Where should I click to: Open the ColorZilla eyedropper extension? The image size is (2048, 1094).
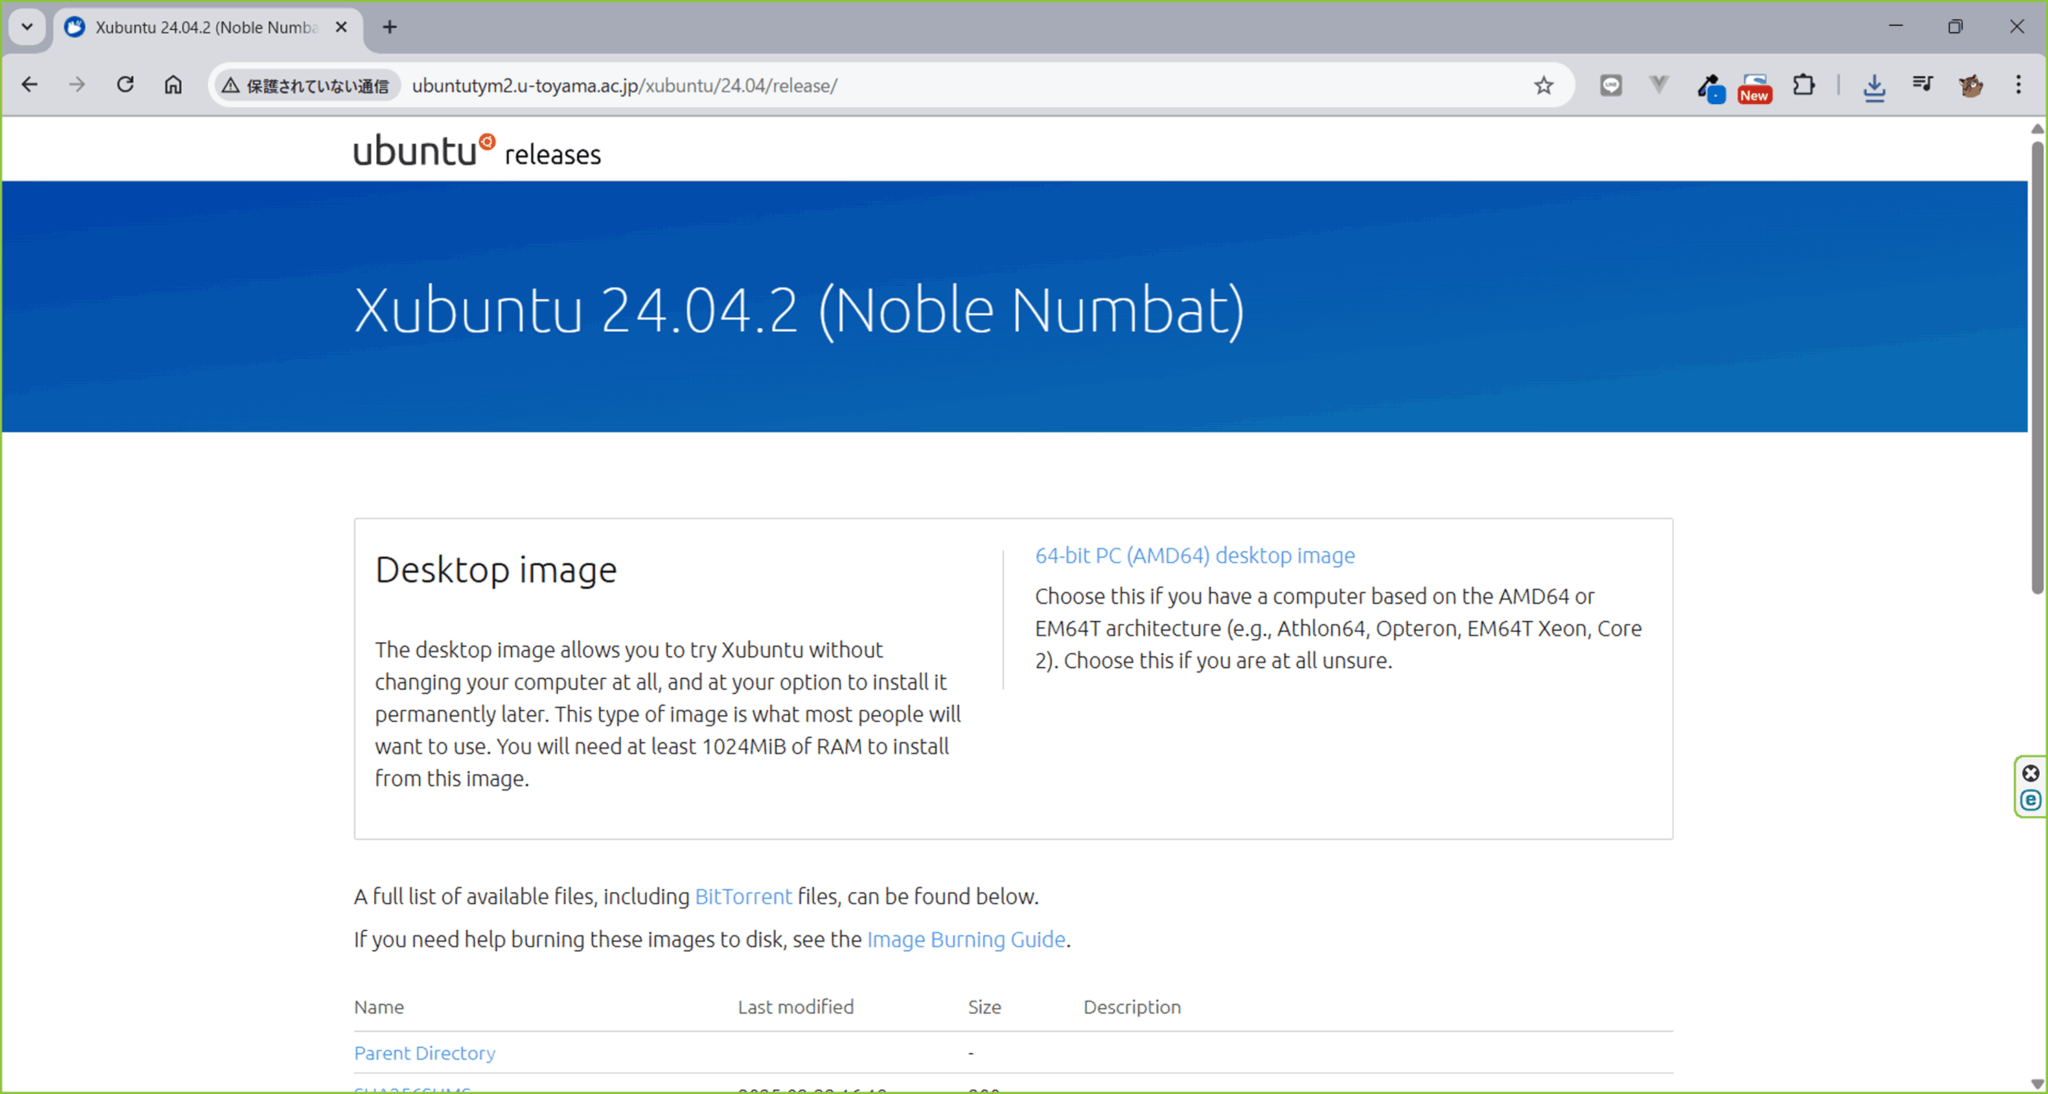(x=1710, y=88)
